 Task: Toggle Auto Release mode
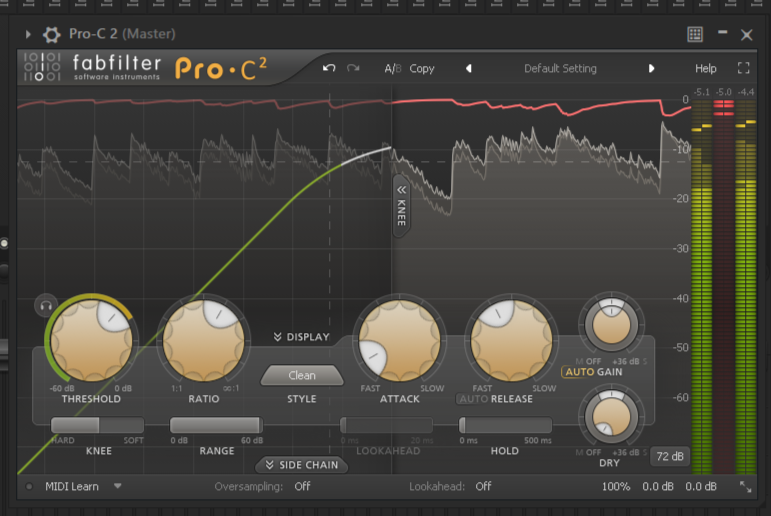[473, 399]
